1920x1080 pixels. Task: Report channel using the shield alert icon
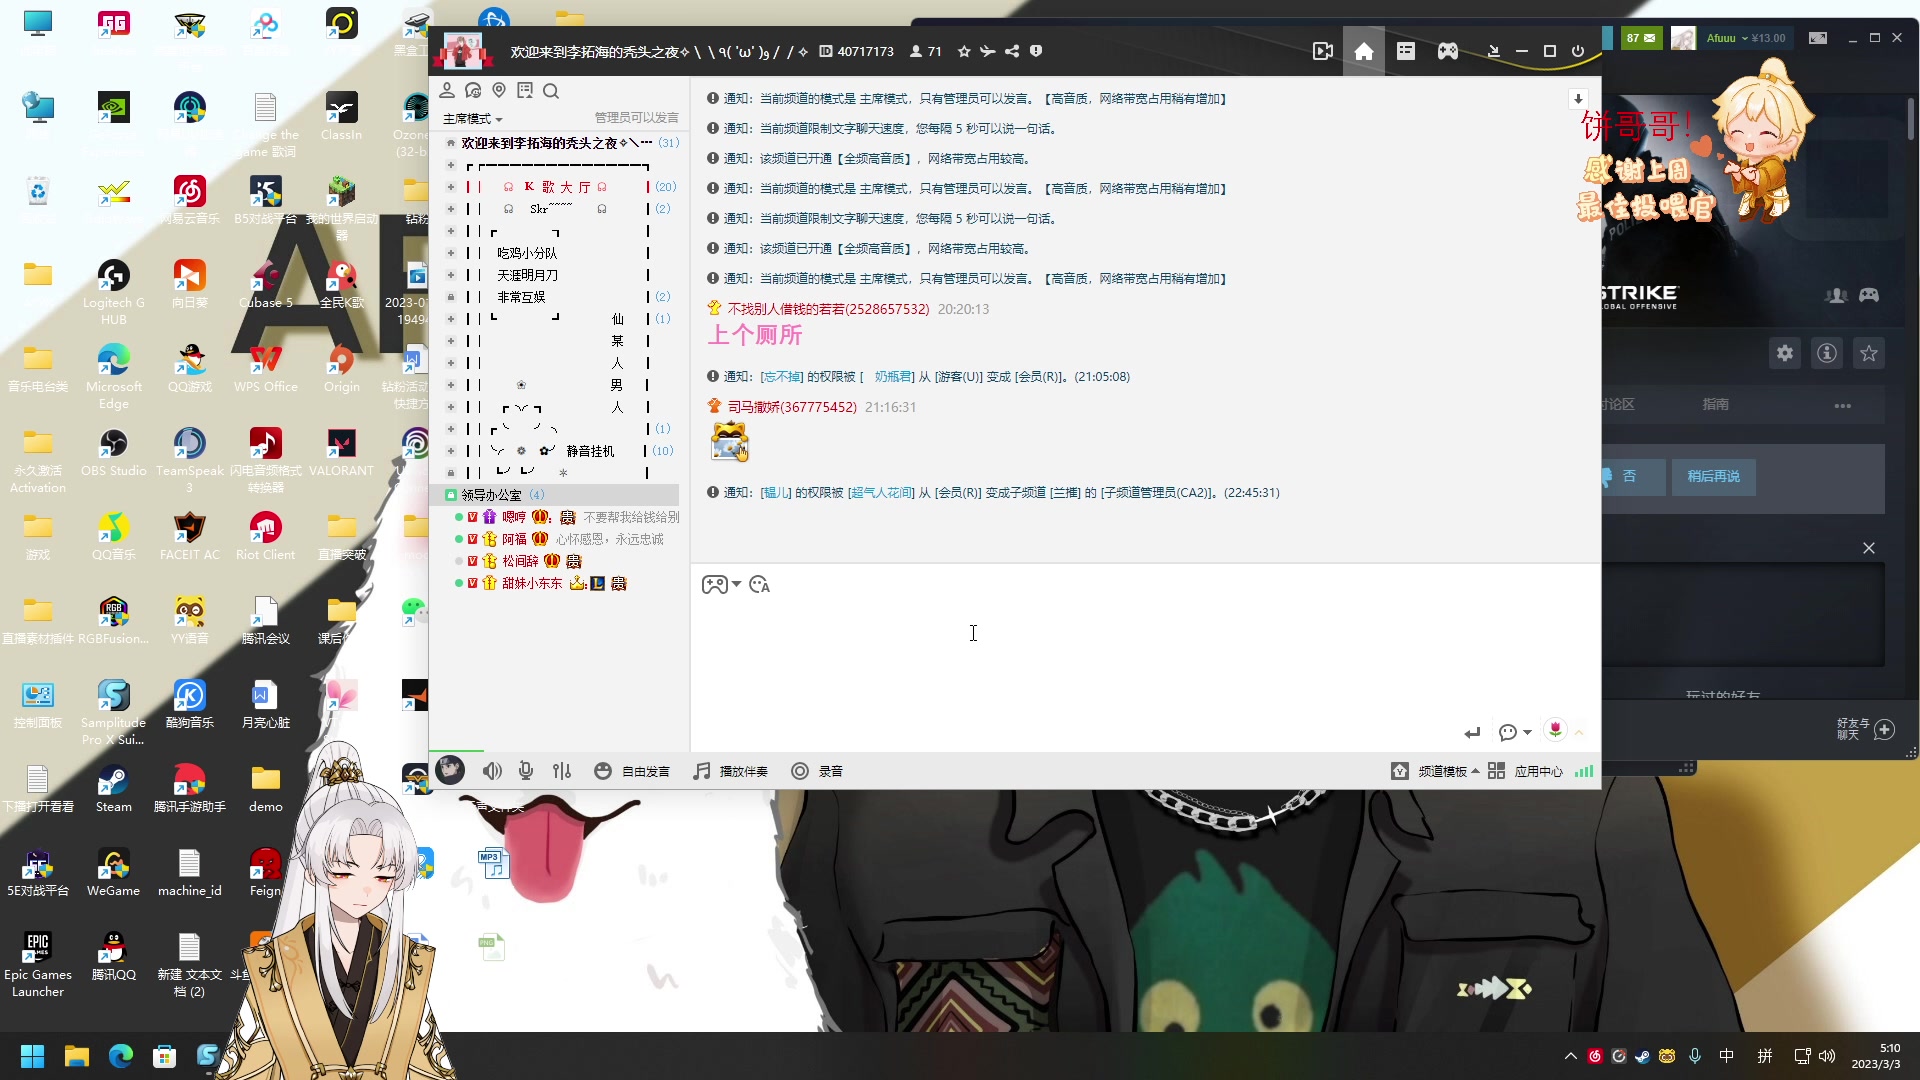click(x=1036, y=51)
